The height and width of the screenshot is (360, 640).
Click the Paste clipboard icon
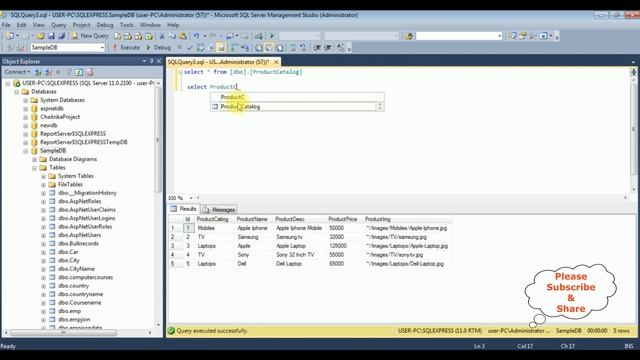click(183, 36)
